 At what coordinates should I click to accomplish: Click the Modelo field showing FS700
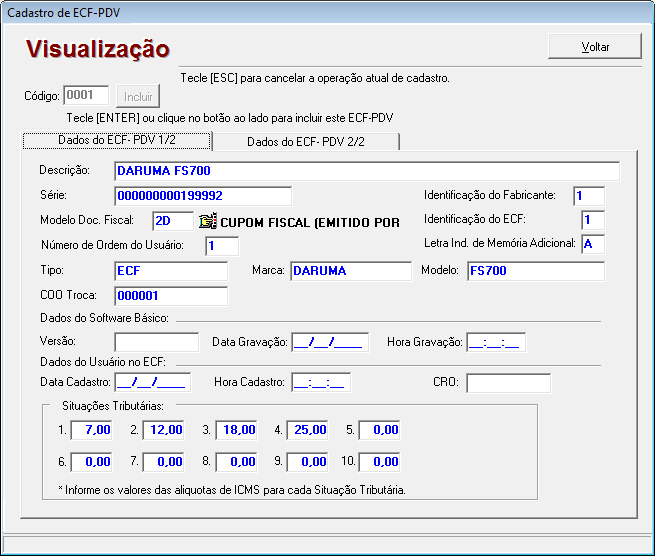tap(535, 271)
